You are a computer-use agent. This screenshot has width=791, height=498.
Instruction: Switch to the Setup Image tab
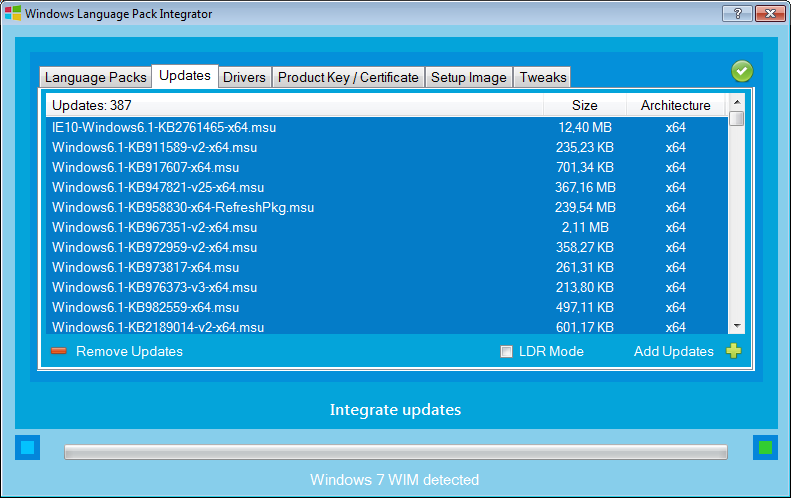click(x=469, y=77)
